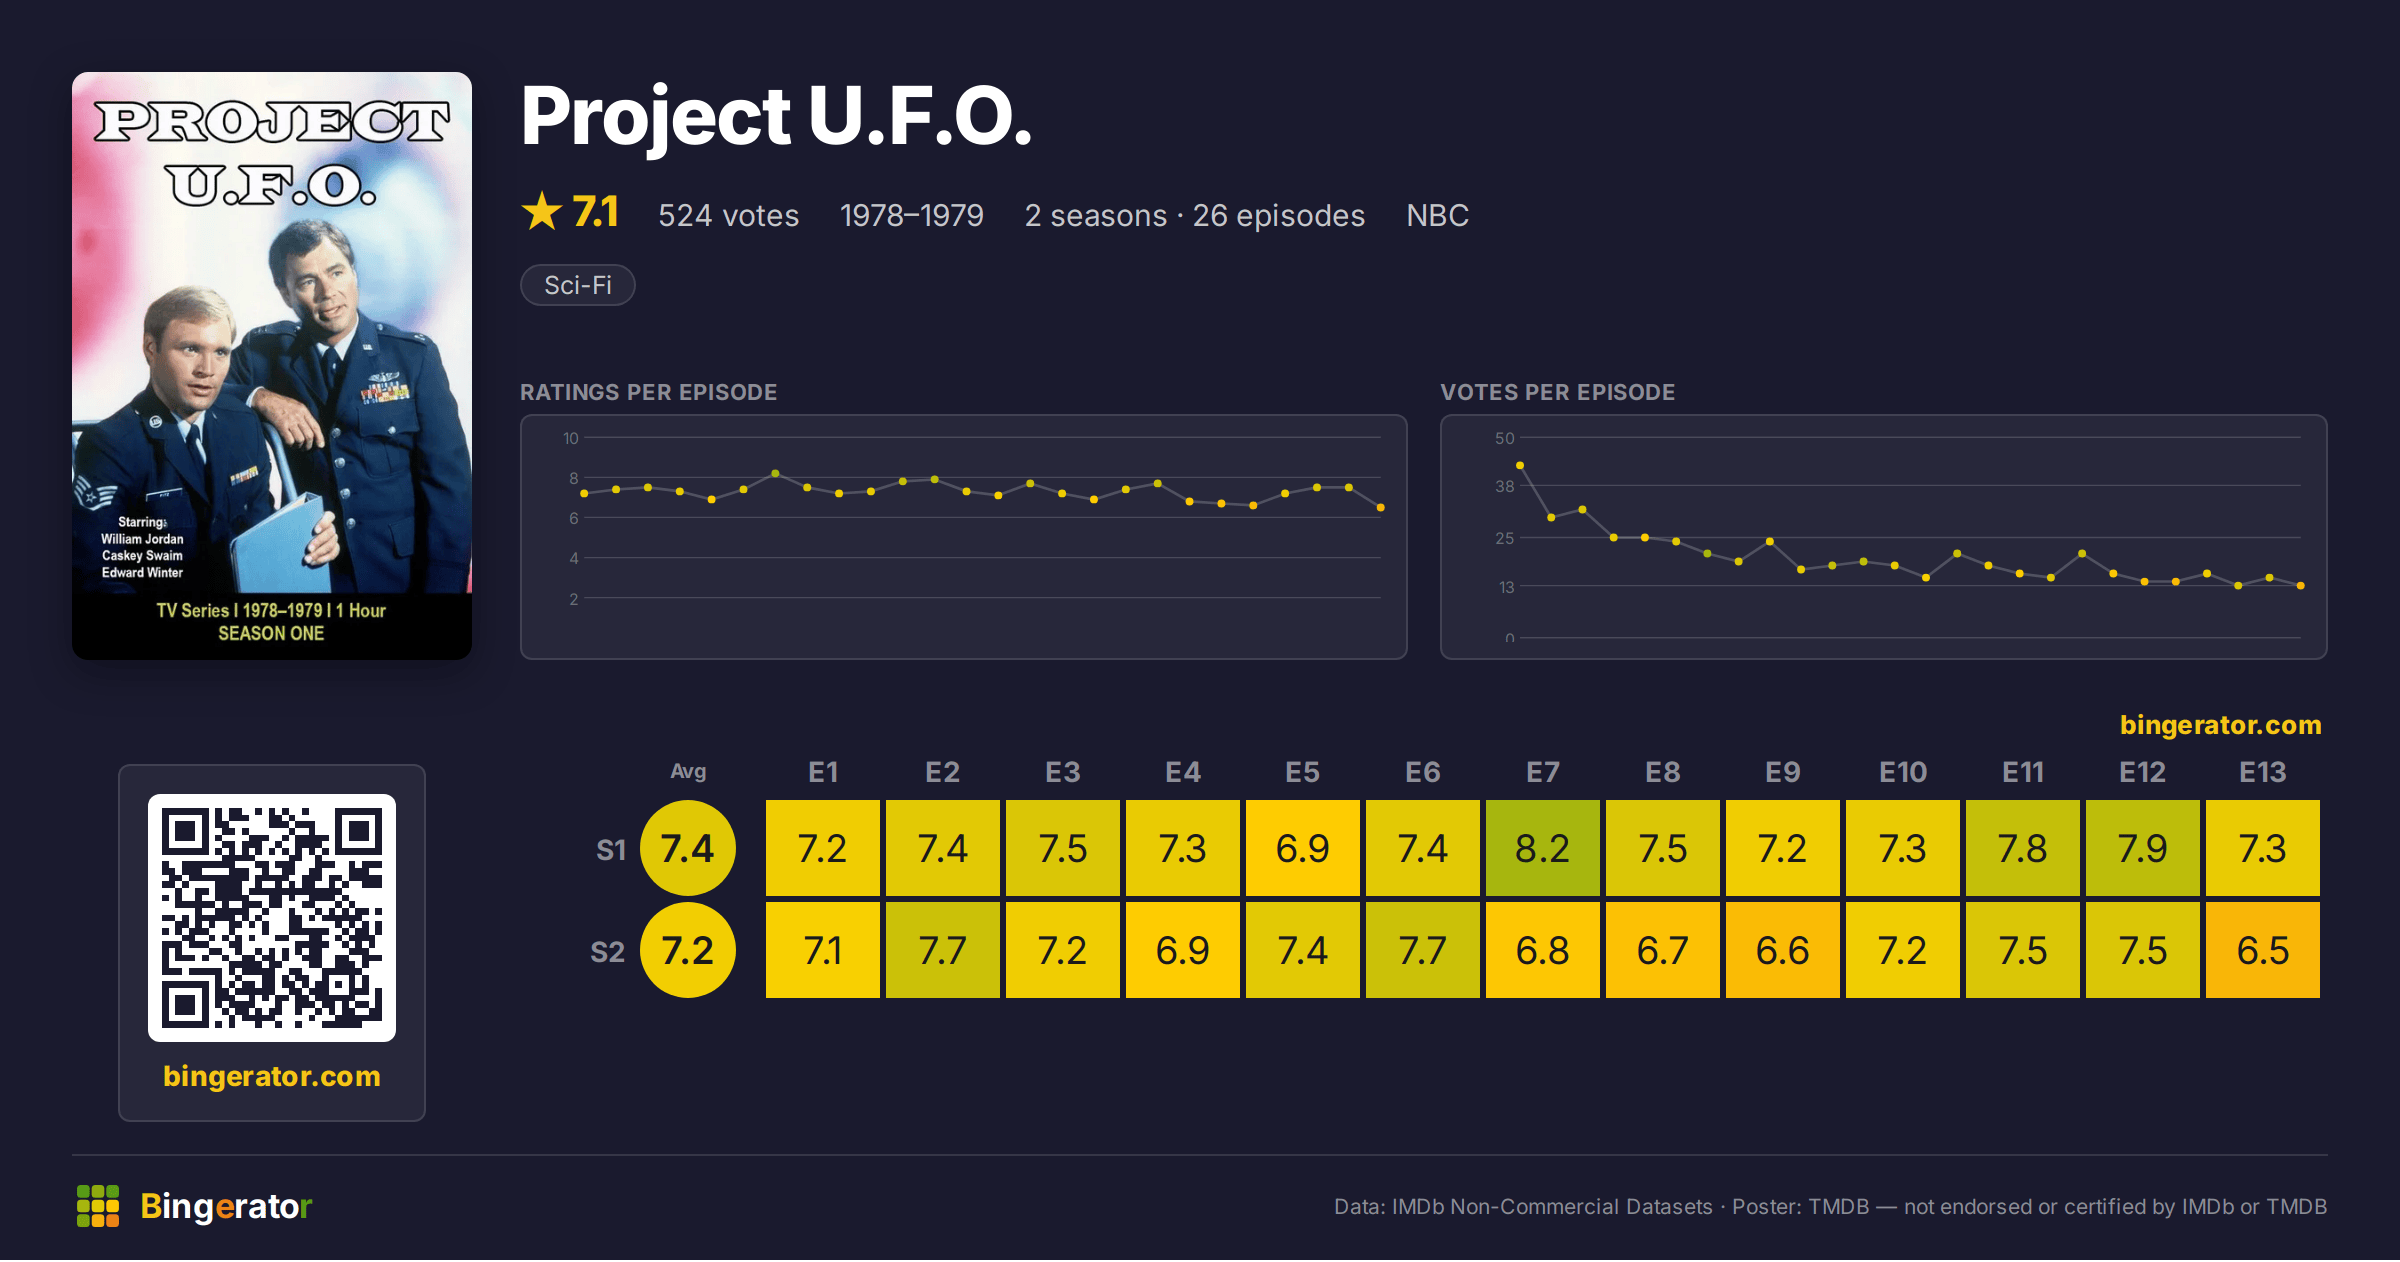Open the Project U.F.O. poster thumbnail
2400x1262 pixels.
pyautogui.click(x=272, y=366)
